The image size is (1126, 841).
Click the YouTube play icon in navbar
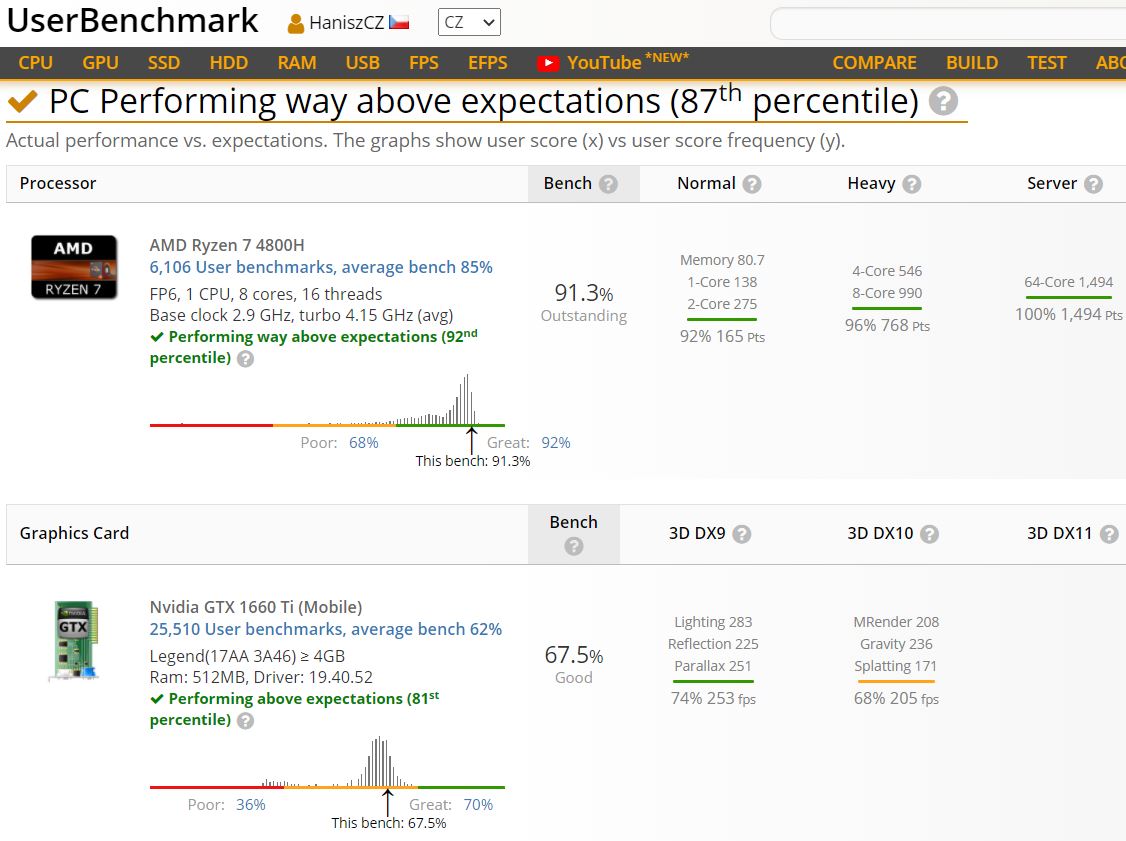coord(547,63)
